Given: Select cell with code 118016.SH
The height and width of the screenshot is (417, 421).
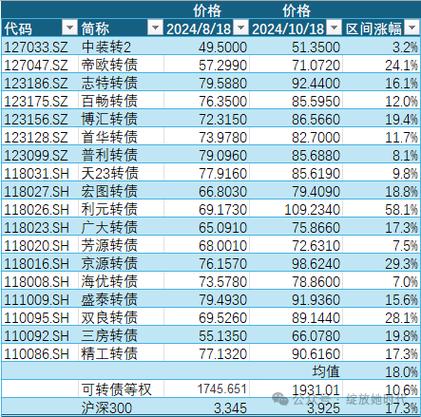Looking at the screenshot, I should coord(40,263).
